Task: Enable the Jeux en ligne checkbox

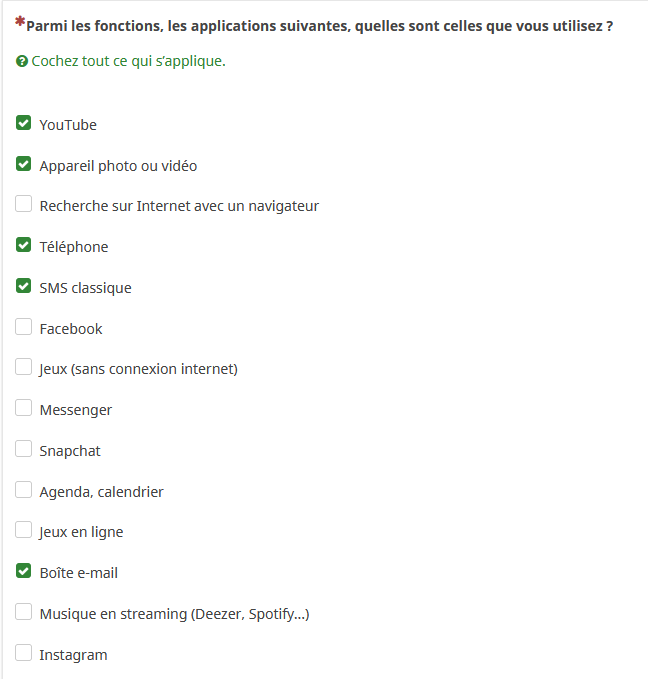Action: pyautogui.click(x=24, y=530)
